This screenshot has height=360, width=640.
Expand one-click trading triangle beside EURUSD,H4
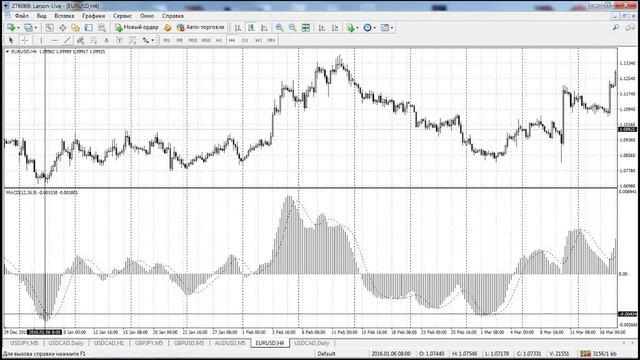coord(7,52)
